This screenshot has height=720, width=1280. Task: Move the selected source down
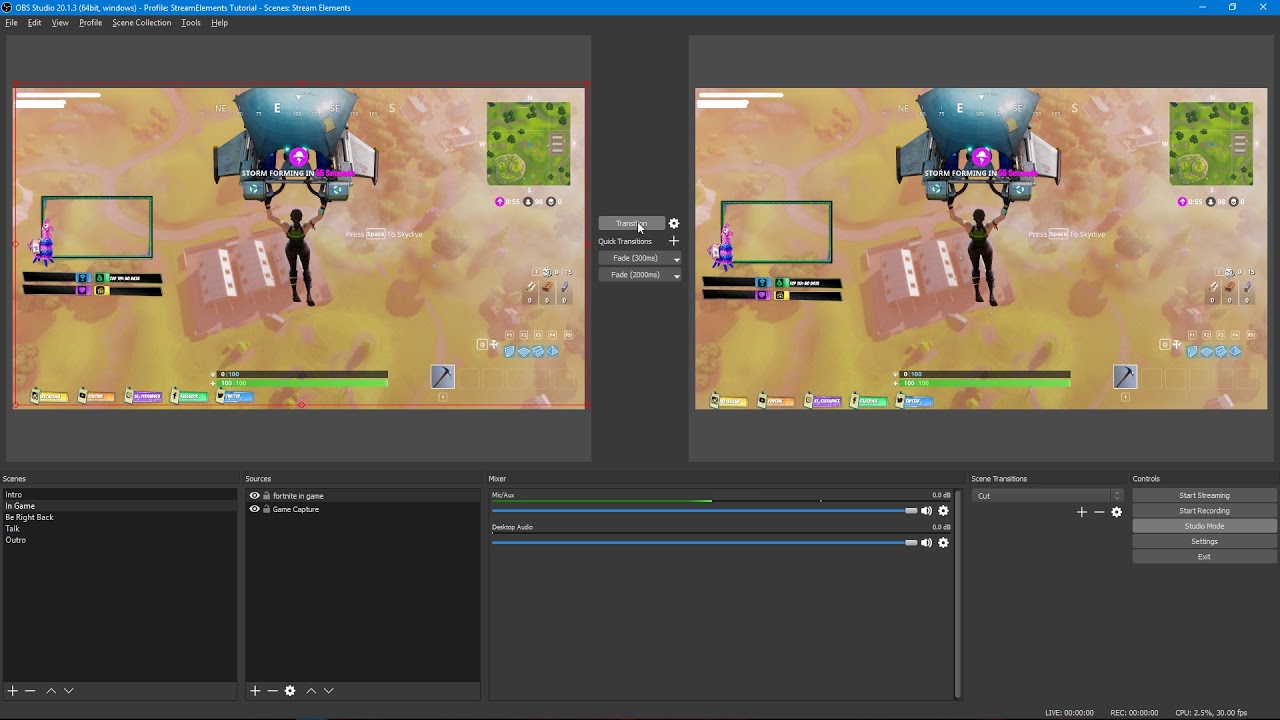coord(328,690)
